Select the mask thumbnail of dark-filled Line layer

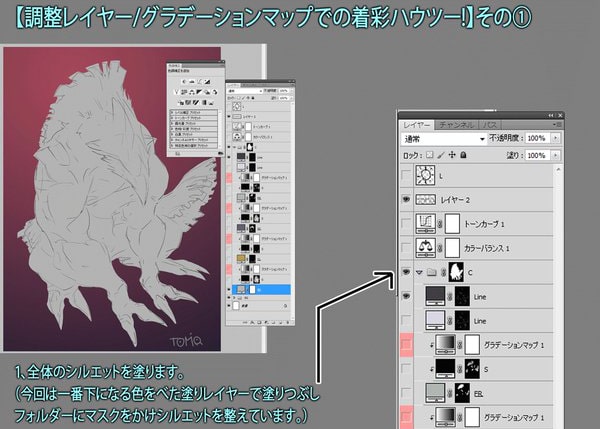click(x=462, y=296)
